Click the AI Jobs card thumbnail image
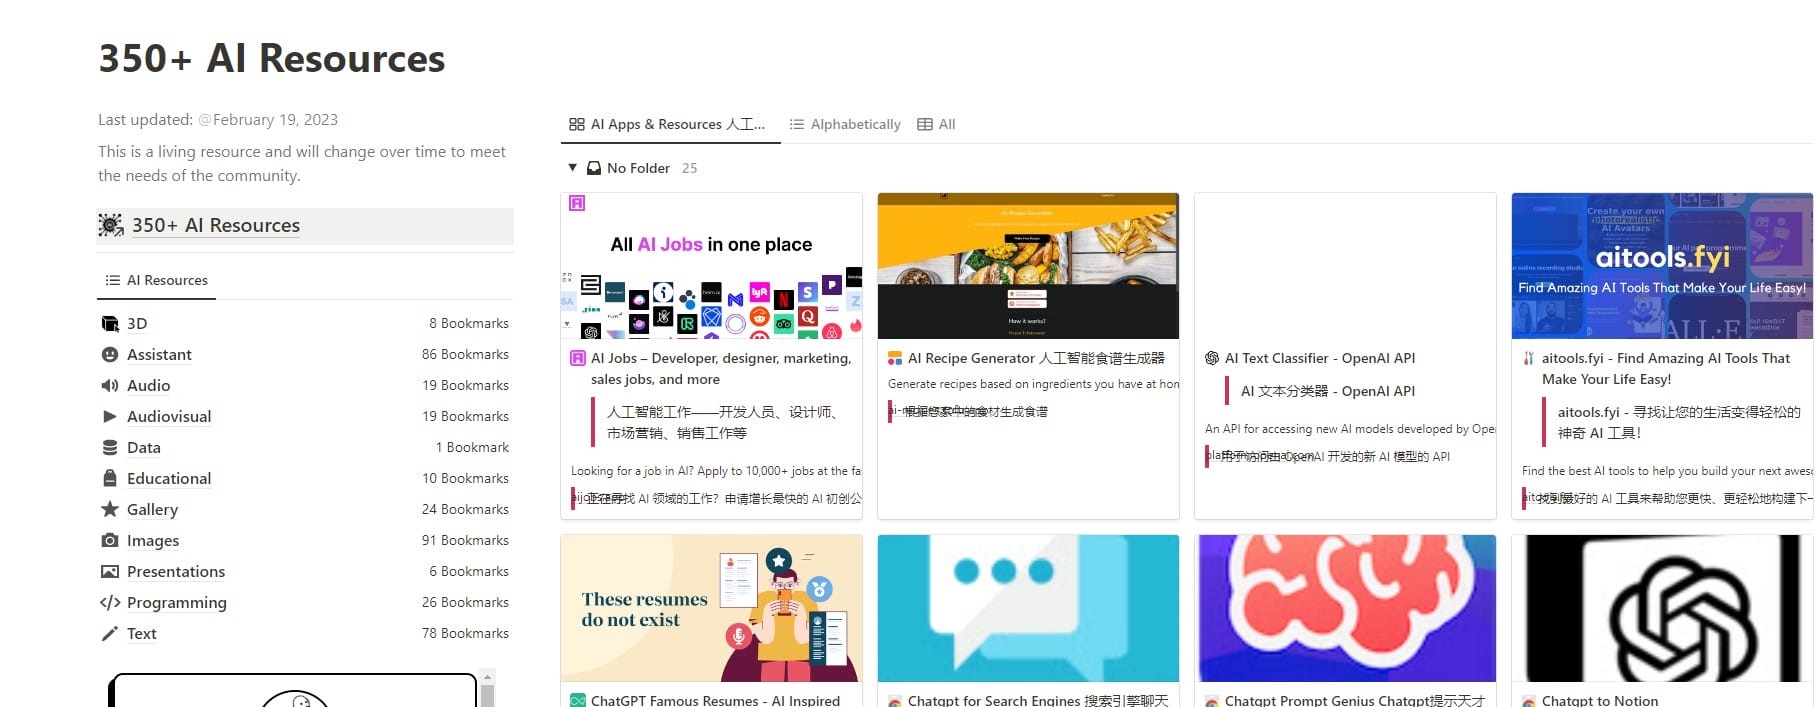Viewport: 1816px width, 707px height. (x=711, y=266)
